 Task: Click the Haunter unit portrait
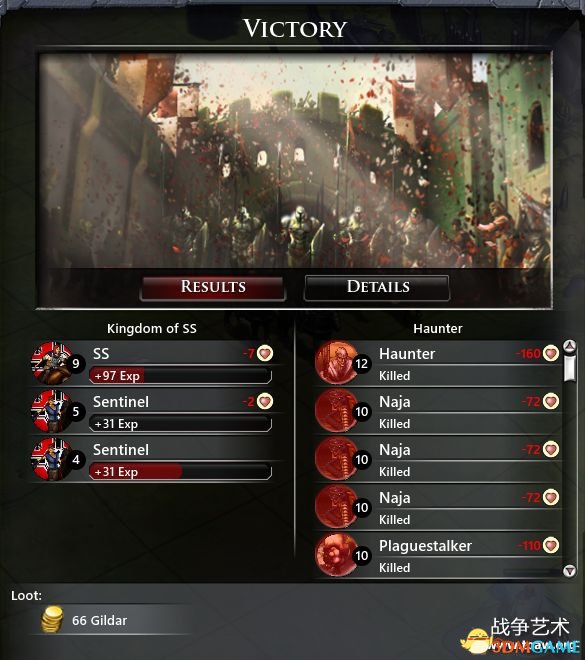[x=336, y=363]
